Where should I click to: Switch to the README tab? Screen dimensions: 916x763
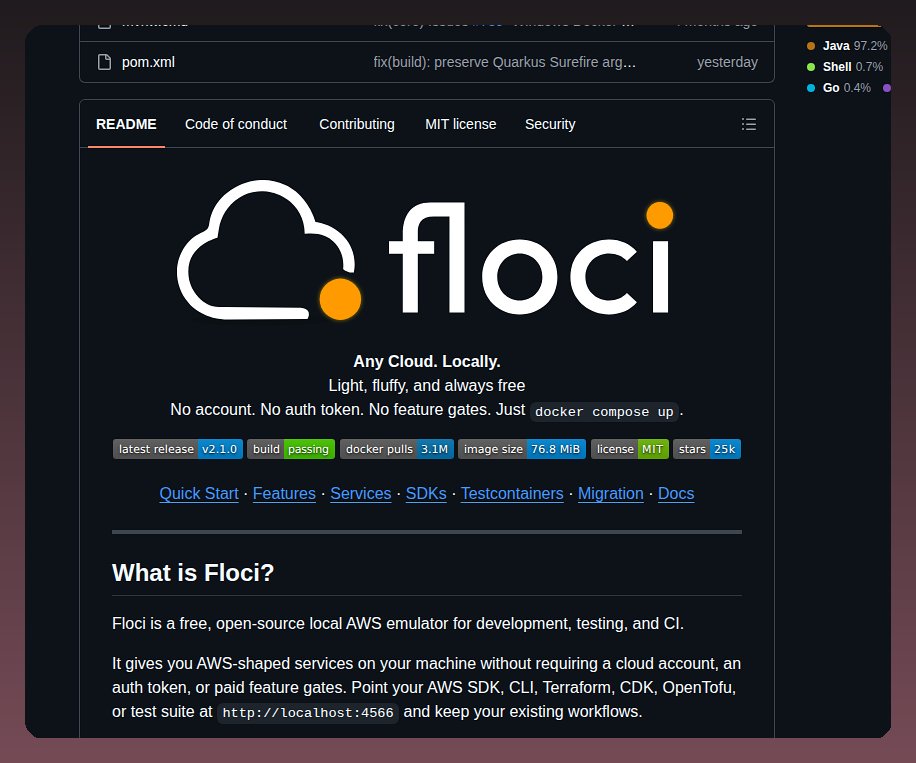click(x=126, y=124)
